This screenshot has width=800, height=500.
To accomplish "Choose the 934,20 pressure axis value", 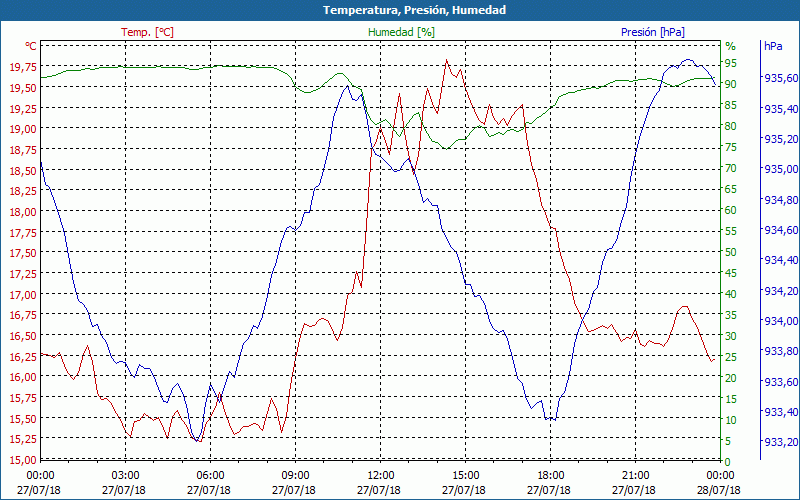I will 781,290.
